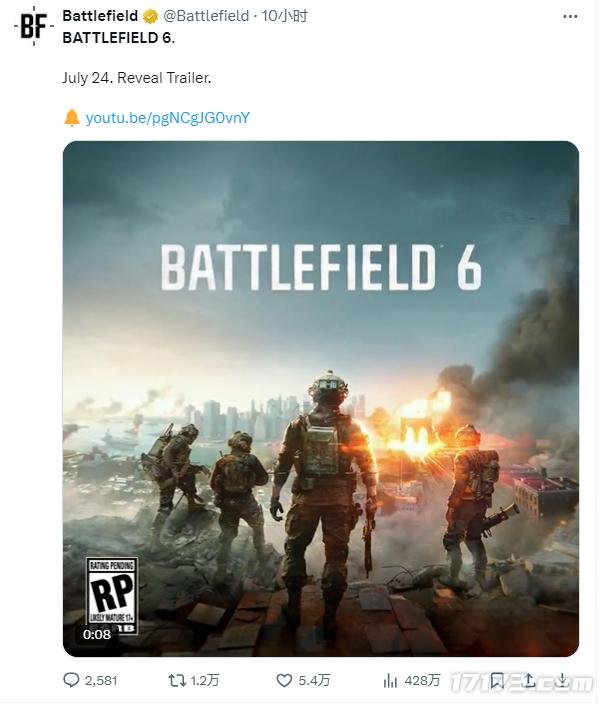Click the July 24. Reveal Trailer text
The width and height of the screenshot is (607, 704).
137,77
